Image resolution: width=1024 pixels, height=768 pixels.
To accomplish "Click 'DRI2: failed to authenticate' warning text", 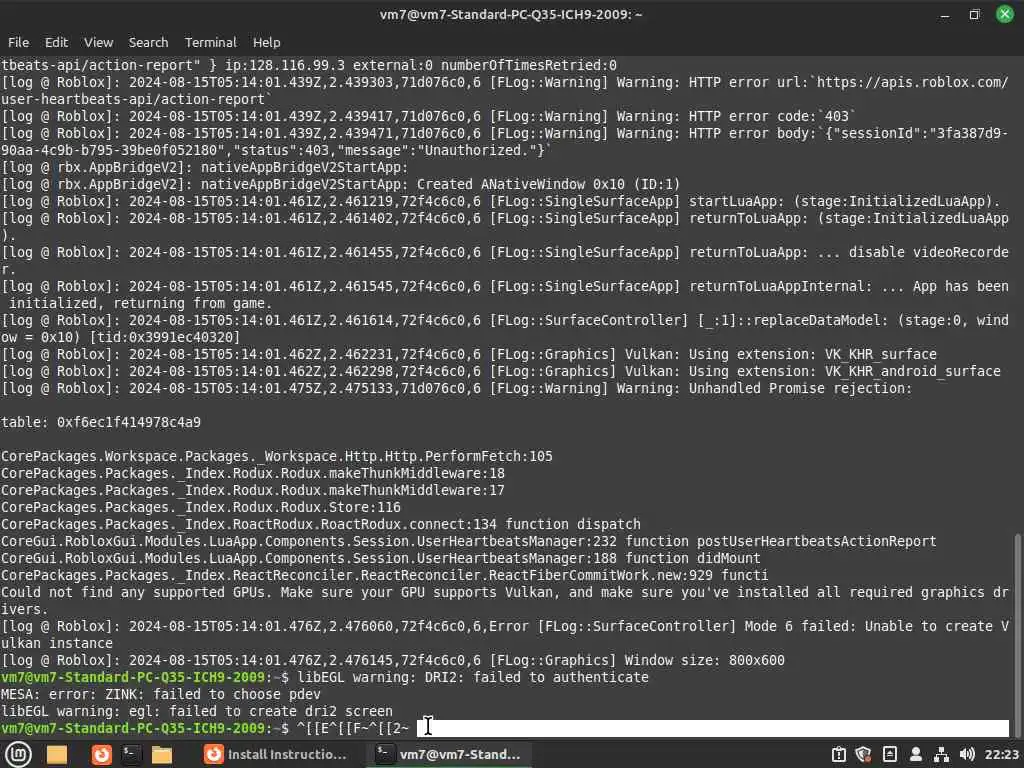I will click(x=537, y=677).
